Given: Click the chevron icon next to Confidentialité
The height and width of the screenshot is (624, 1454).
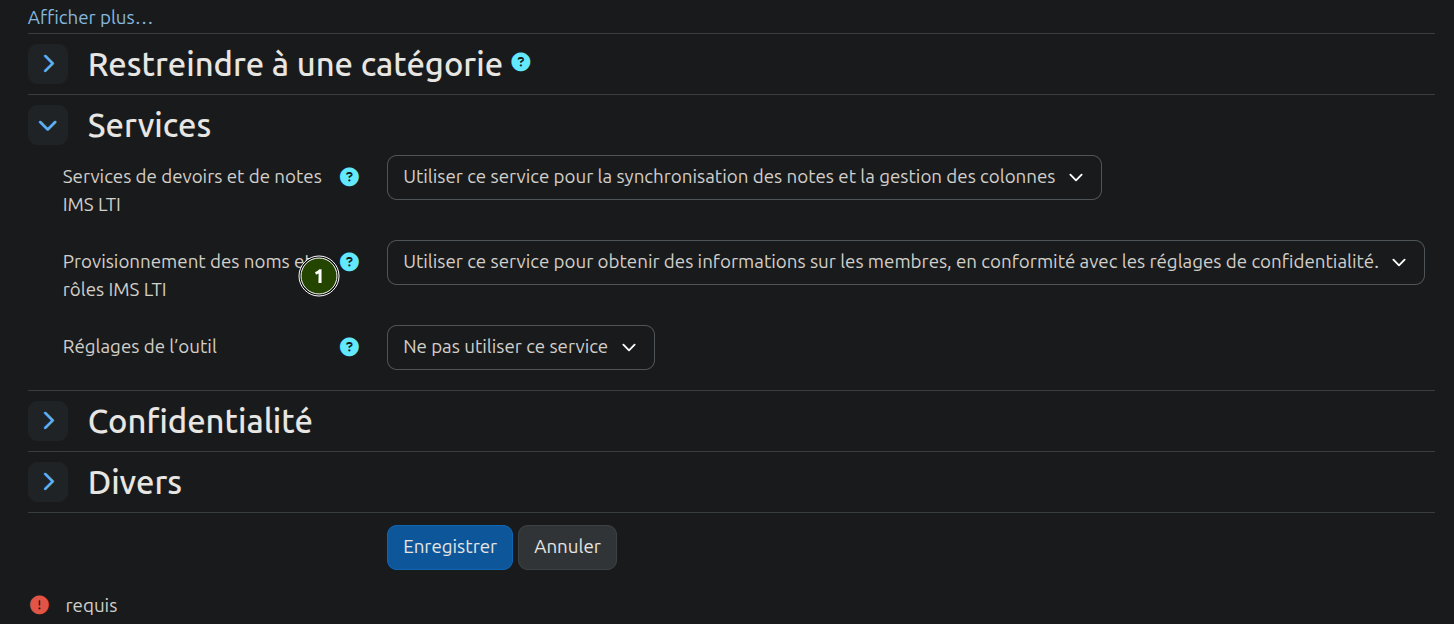Looking at the screenshot, I should click(47, 421).
